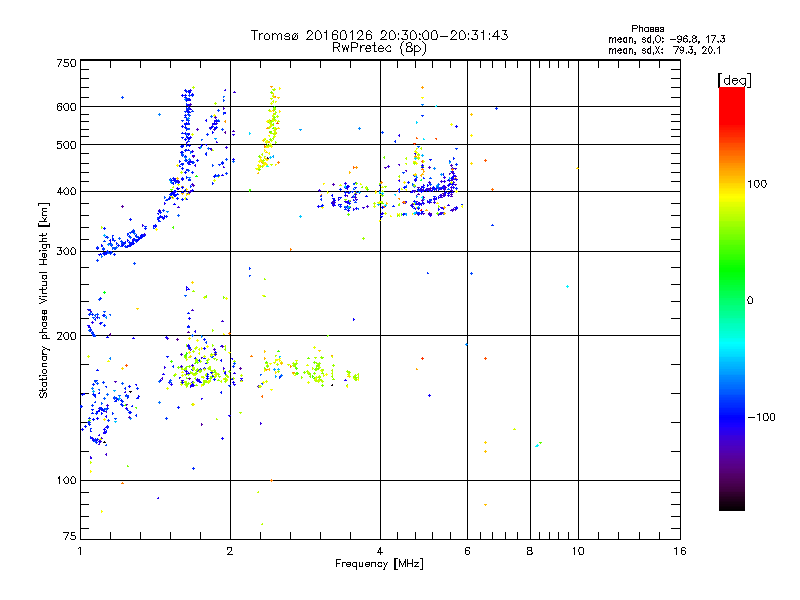Image resolution: width=800 pixels, height=600 pixels.
Task: Click the y-axis '750' tick label
Action: (x=66, y=63)
